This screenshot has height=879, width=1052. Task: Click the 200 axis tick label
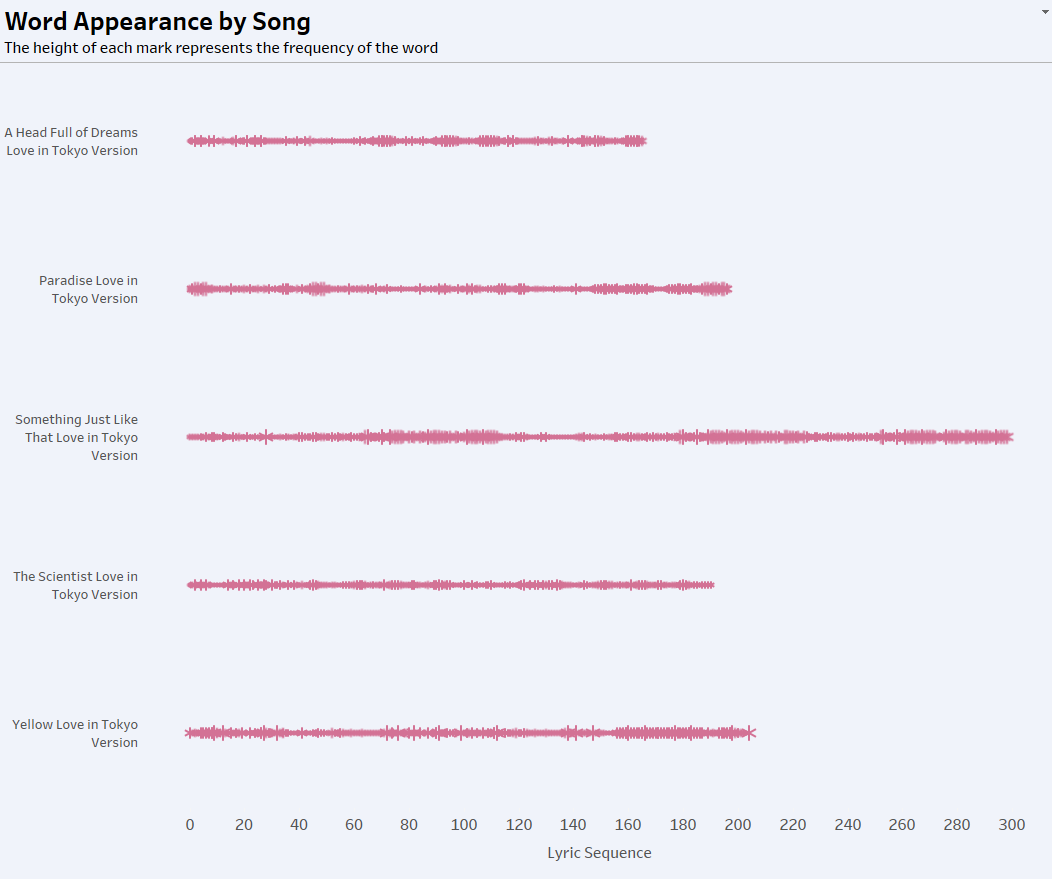[x=738, y=825]
